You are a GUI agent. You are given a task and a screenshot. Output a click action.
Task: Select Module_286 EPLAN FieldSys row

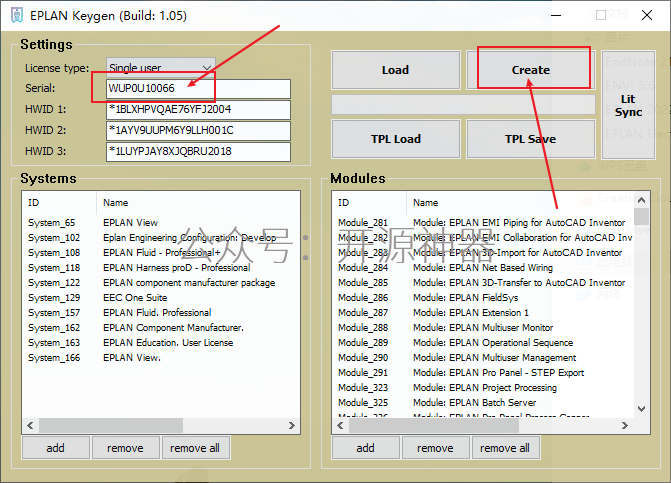tap(483, 298)
